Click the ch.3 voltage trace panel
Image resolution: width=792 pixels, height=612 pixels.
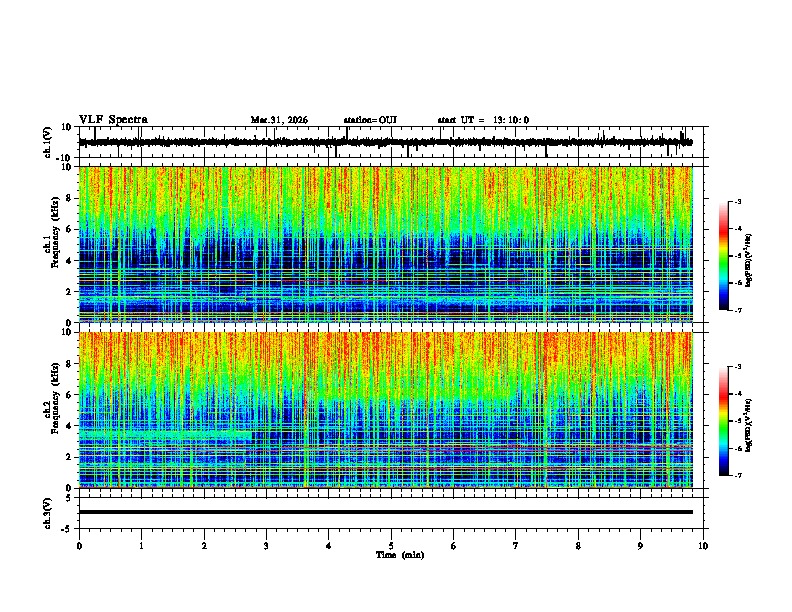click(x=393, y=513)
